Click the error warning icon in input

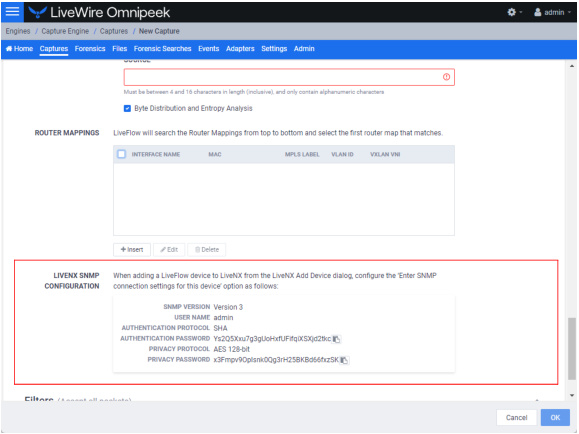pyautogui.click(x=446, y=77)
